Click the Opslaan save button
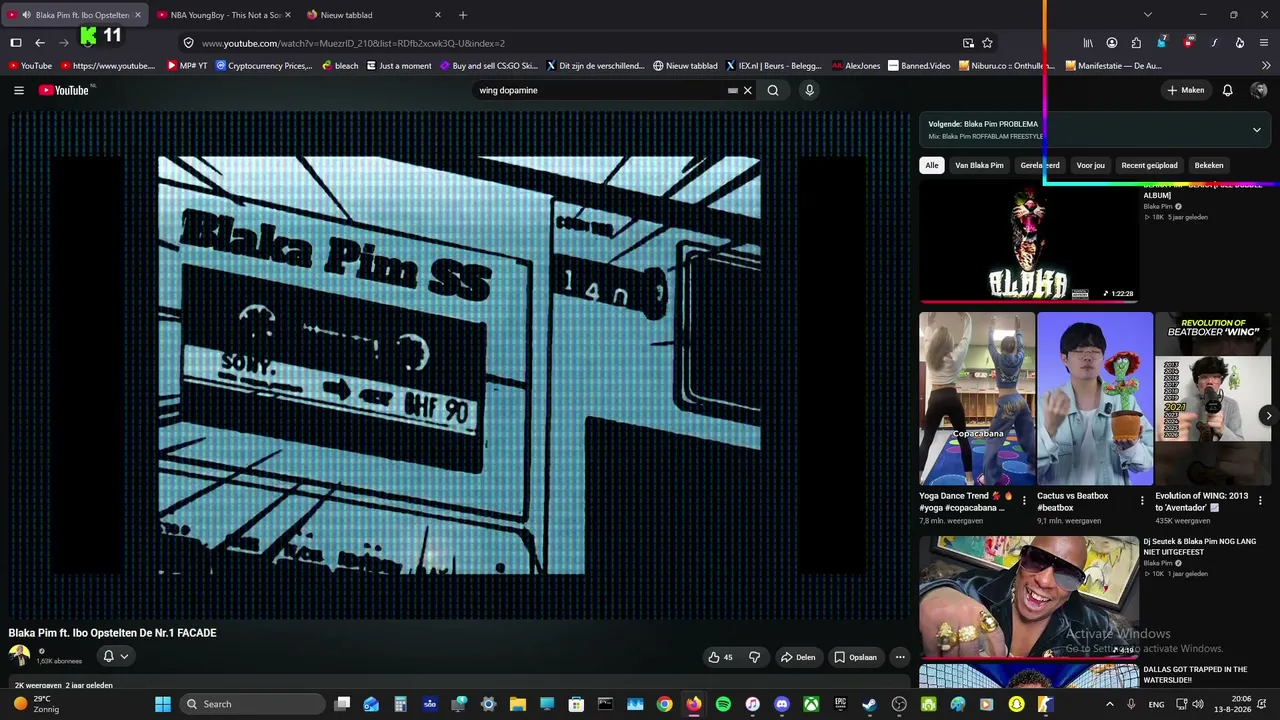The height and width of the screenshot is (720, 1280). [x=856, y=657]
